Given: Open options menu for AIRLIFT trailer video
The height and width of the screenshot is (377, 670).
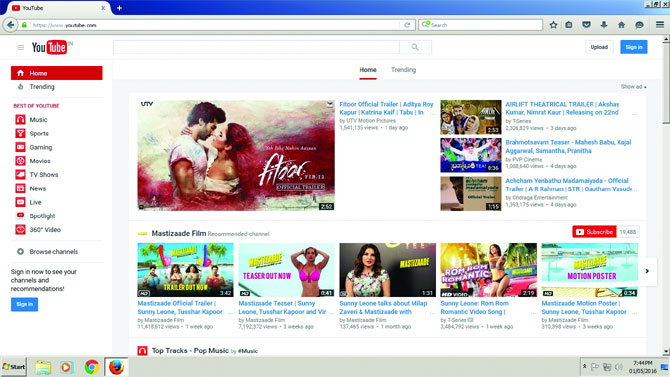Looking at the screenshot, I should [635, 114].
